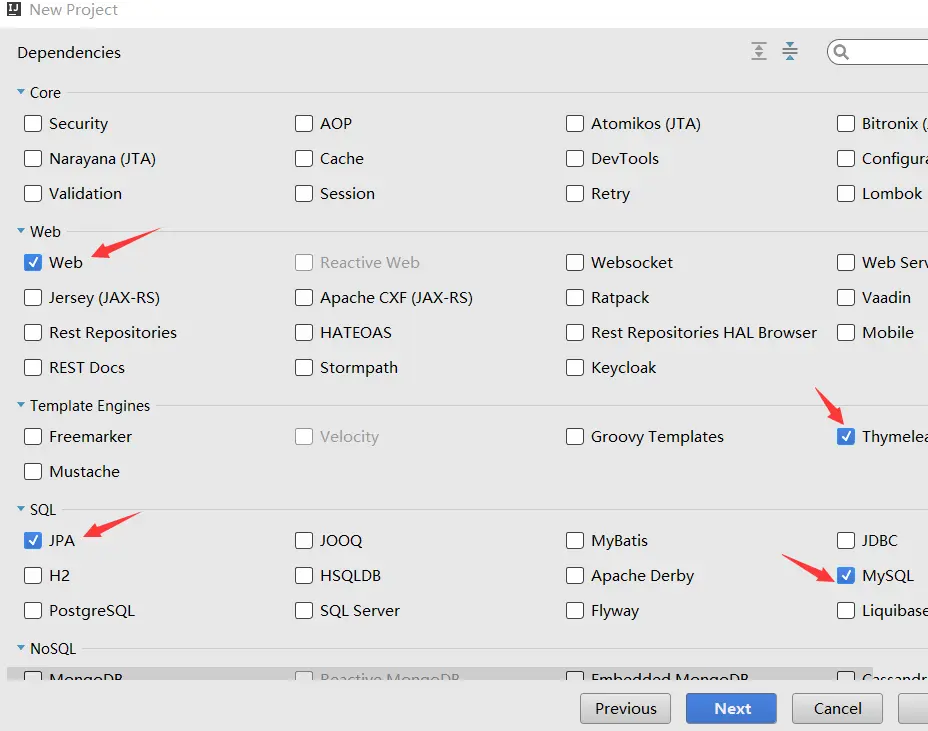Enable the JOOQ checkbox
This screenshot has height=731, width=928.
pos(304,540)
